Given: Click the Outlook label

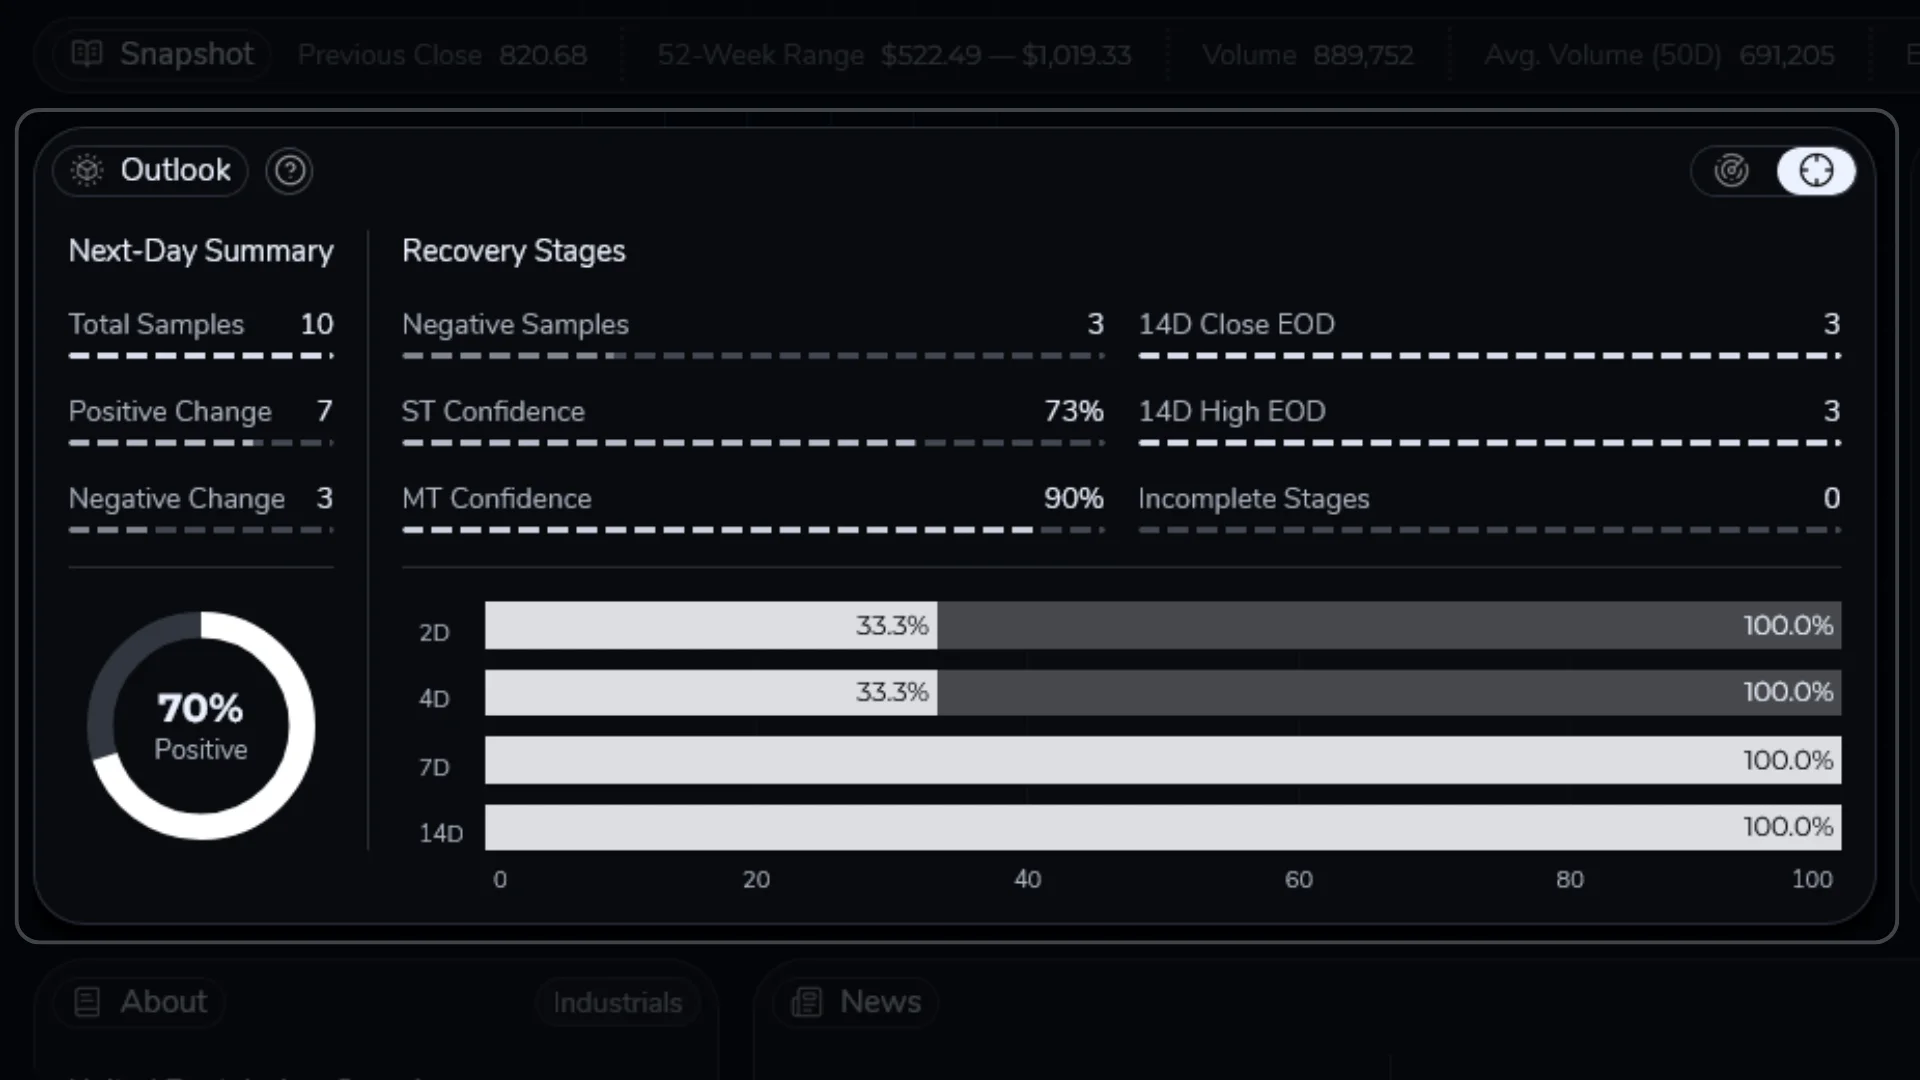Looking at the screenshot, I should point(175,170).
